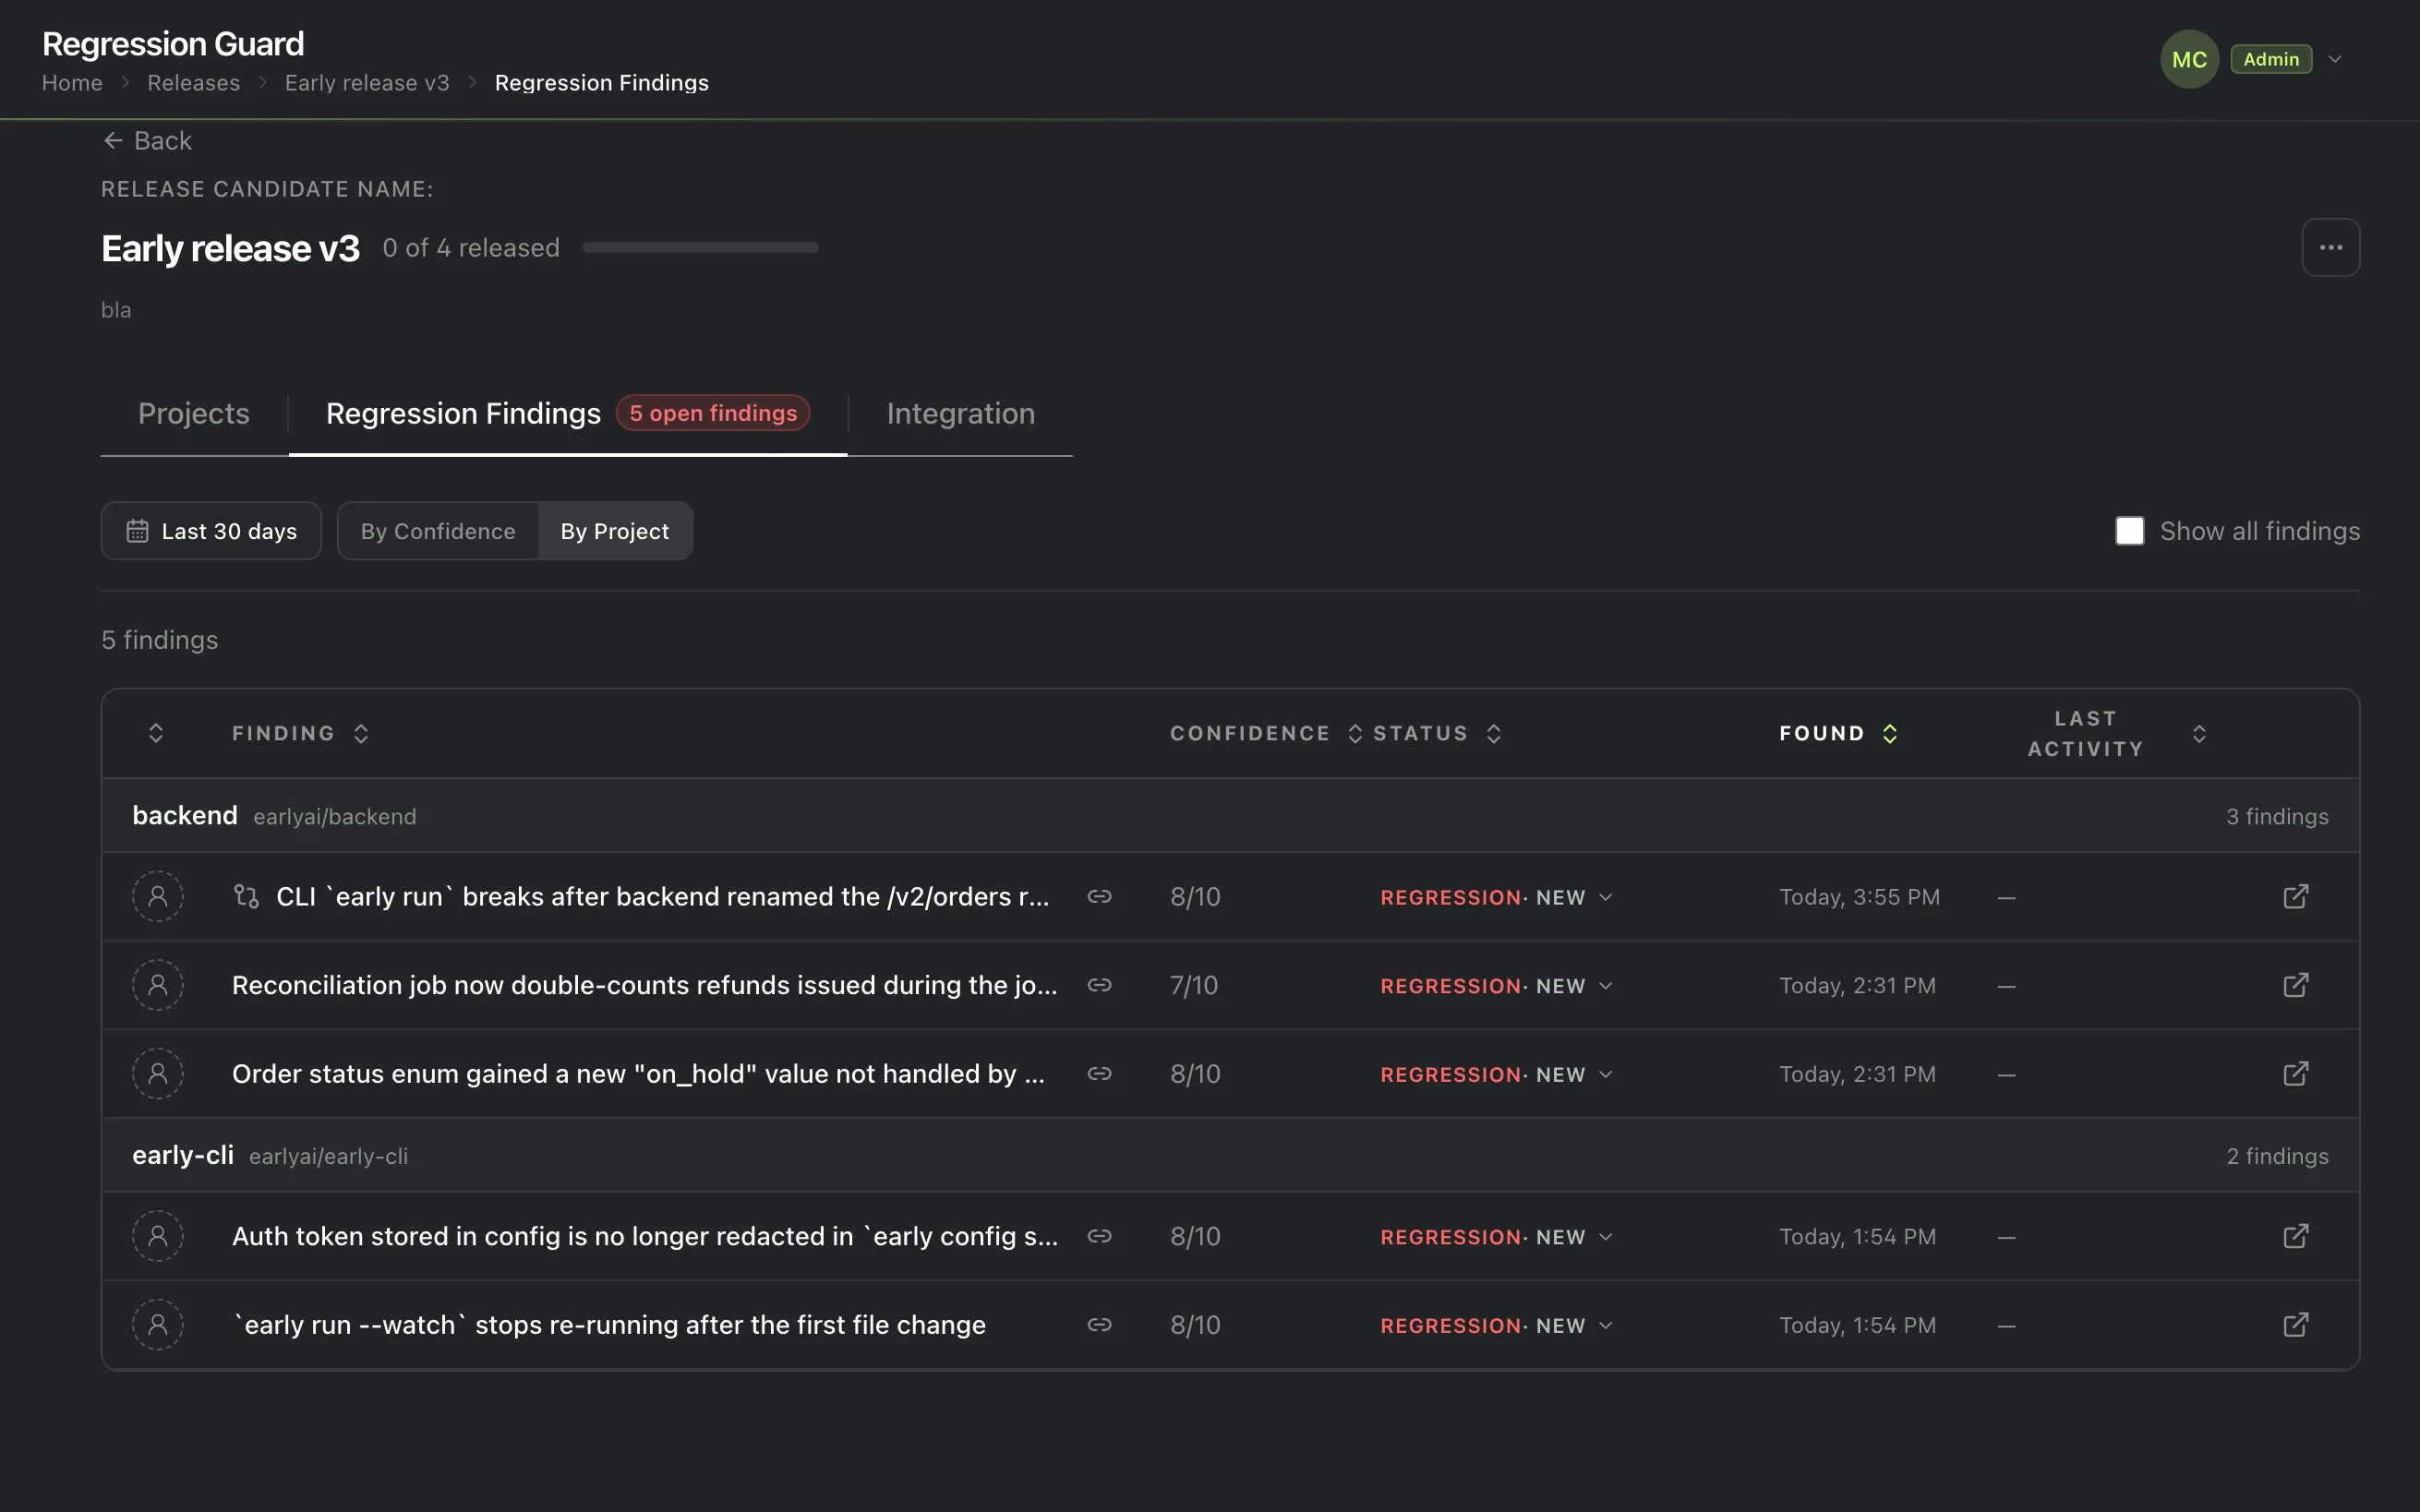This screenshot has height=1512, width=2420.
Task: Click pull request icon on CLI early run row
Action: 246,896
